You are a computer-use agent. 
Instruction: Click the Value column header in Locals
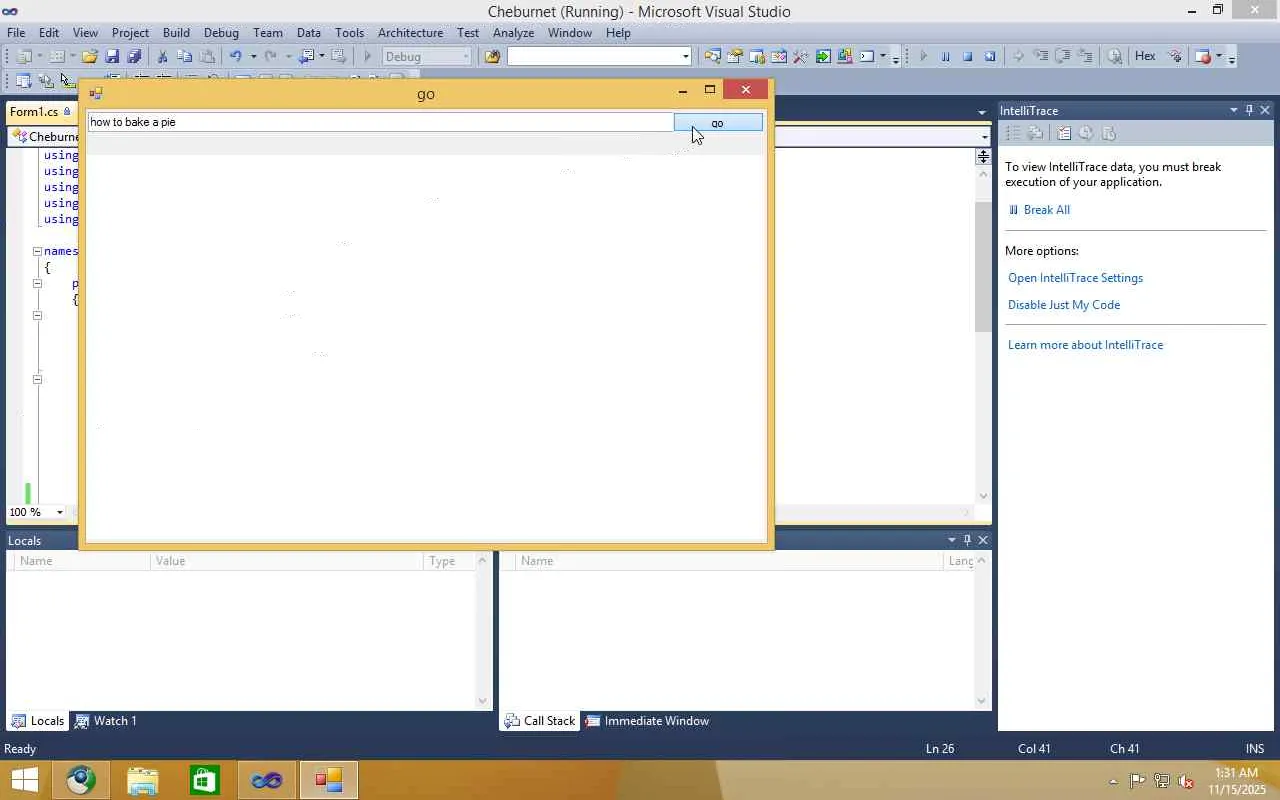[x=288, y=561]
